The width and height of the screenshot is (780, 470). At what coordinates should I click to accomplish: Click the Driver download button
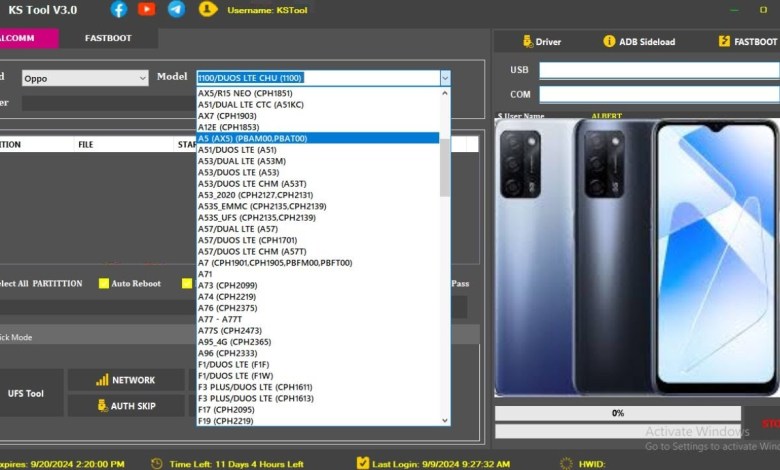tap(542, 42)
